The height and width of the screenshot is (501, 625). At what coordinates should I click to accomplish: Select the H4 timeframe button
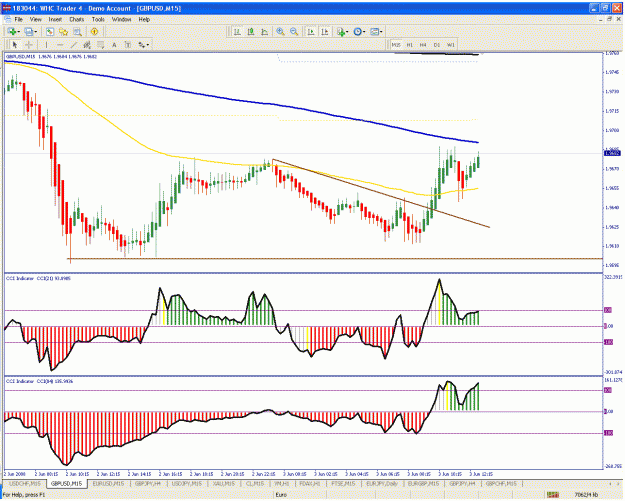click(x=423, y=45)
